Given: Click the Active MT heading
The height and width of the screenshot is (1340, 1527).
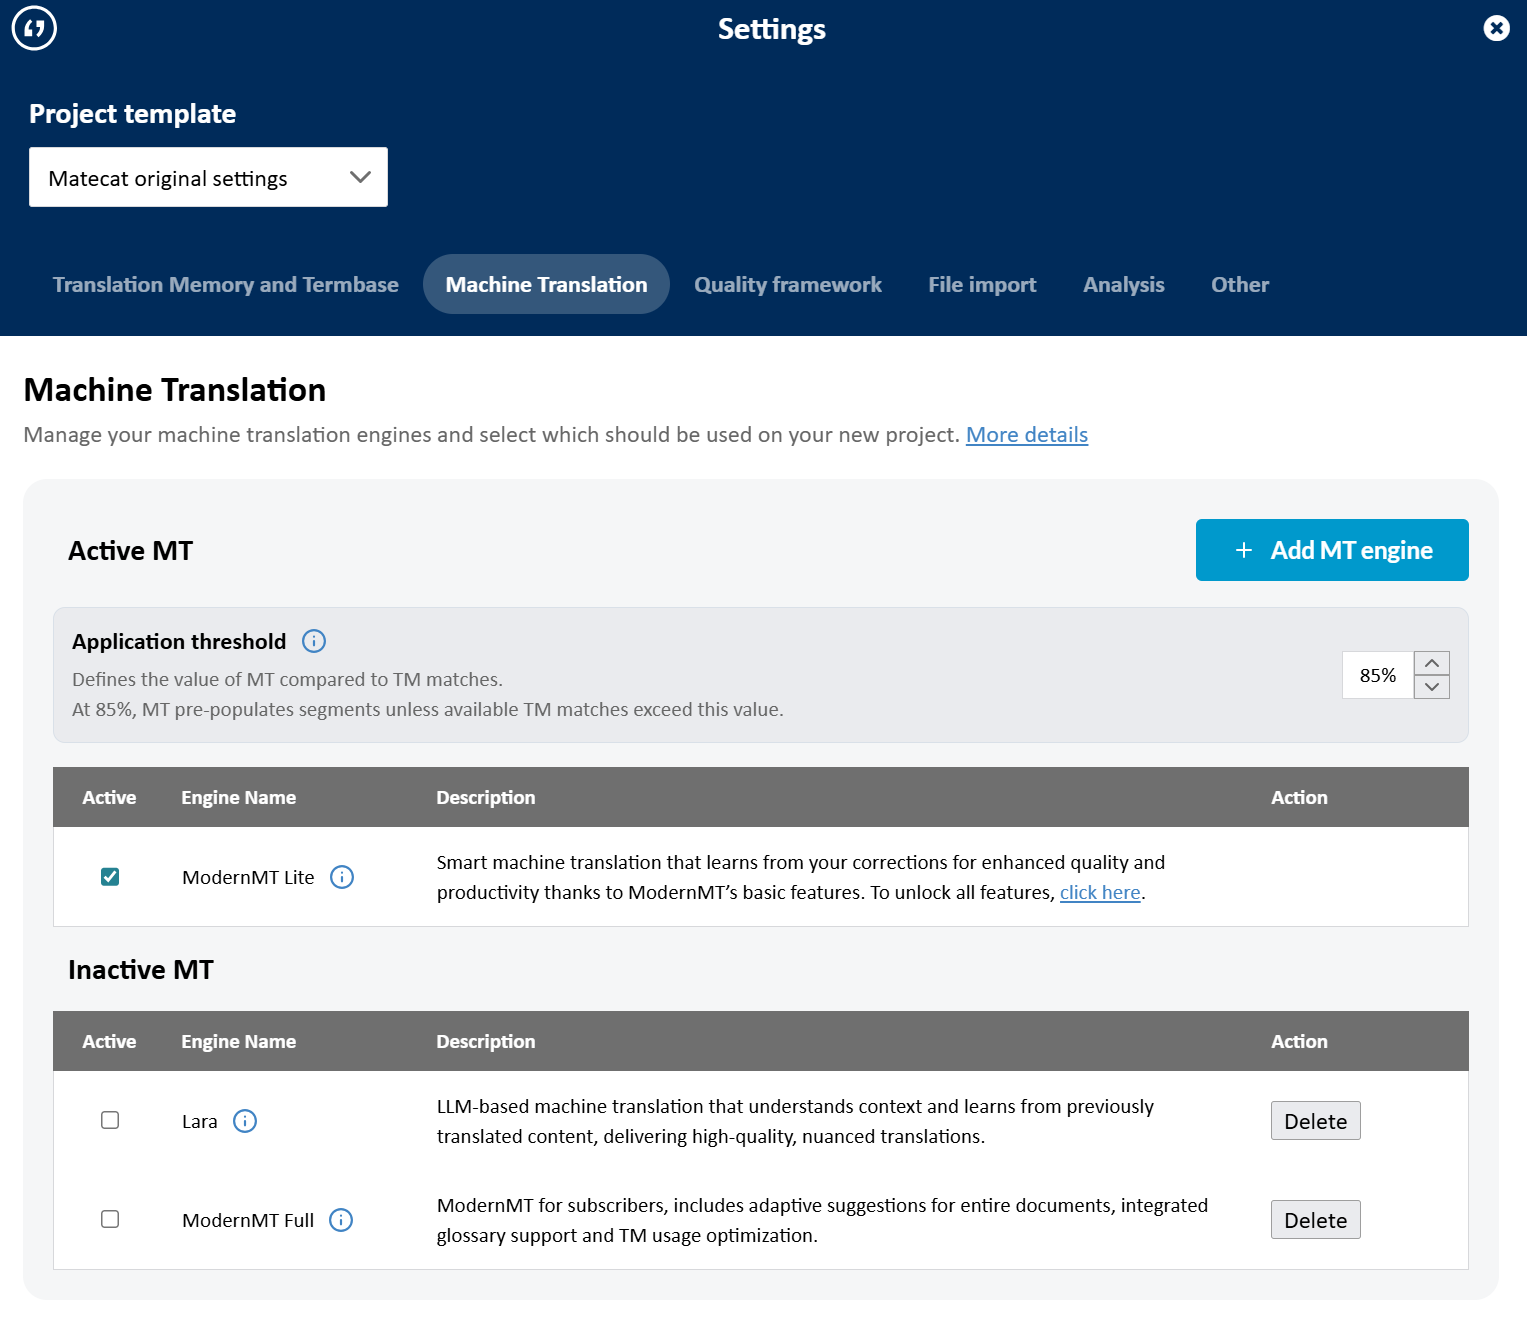Looking at the screenshot, I should coord(130,551).
